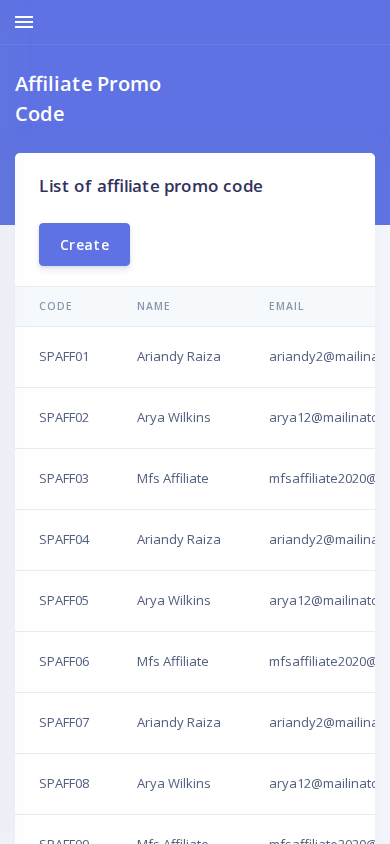
Task: Select promo code SPAFF02
Action: point(64,417)
